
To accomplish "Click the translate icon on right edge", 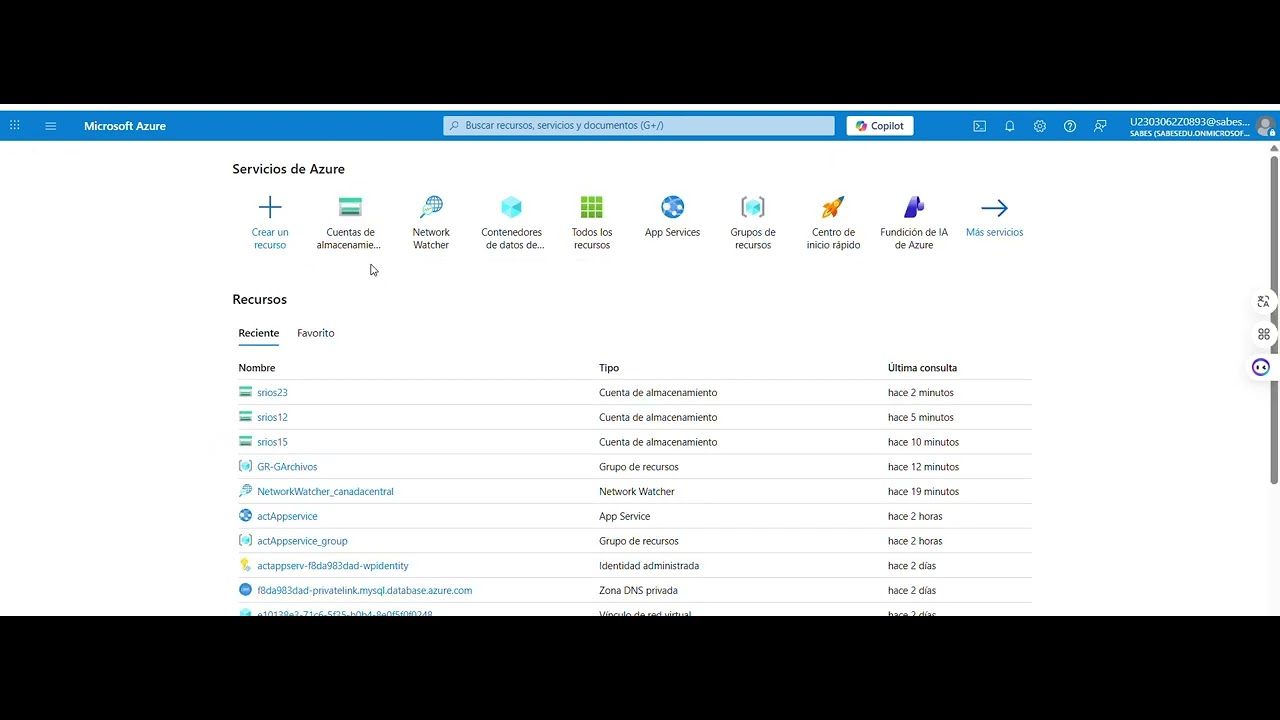I will point(1263,302).
